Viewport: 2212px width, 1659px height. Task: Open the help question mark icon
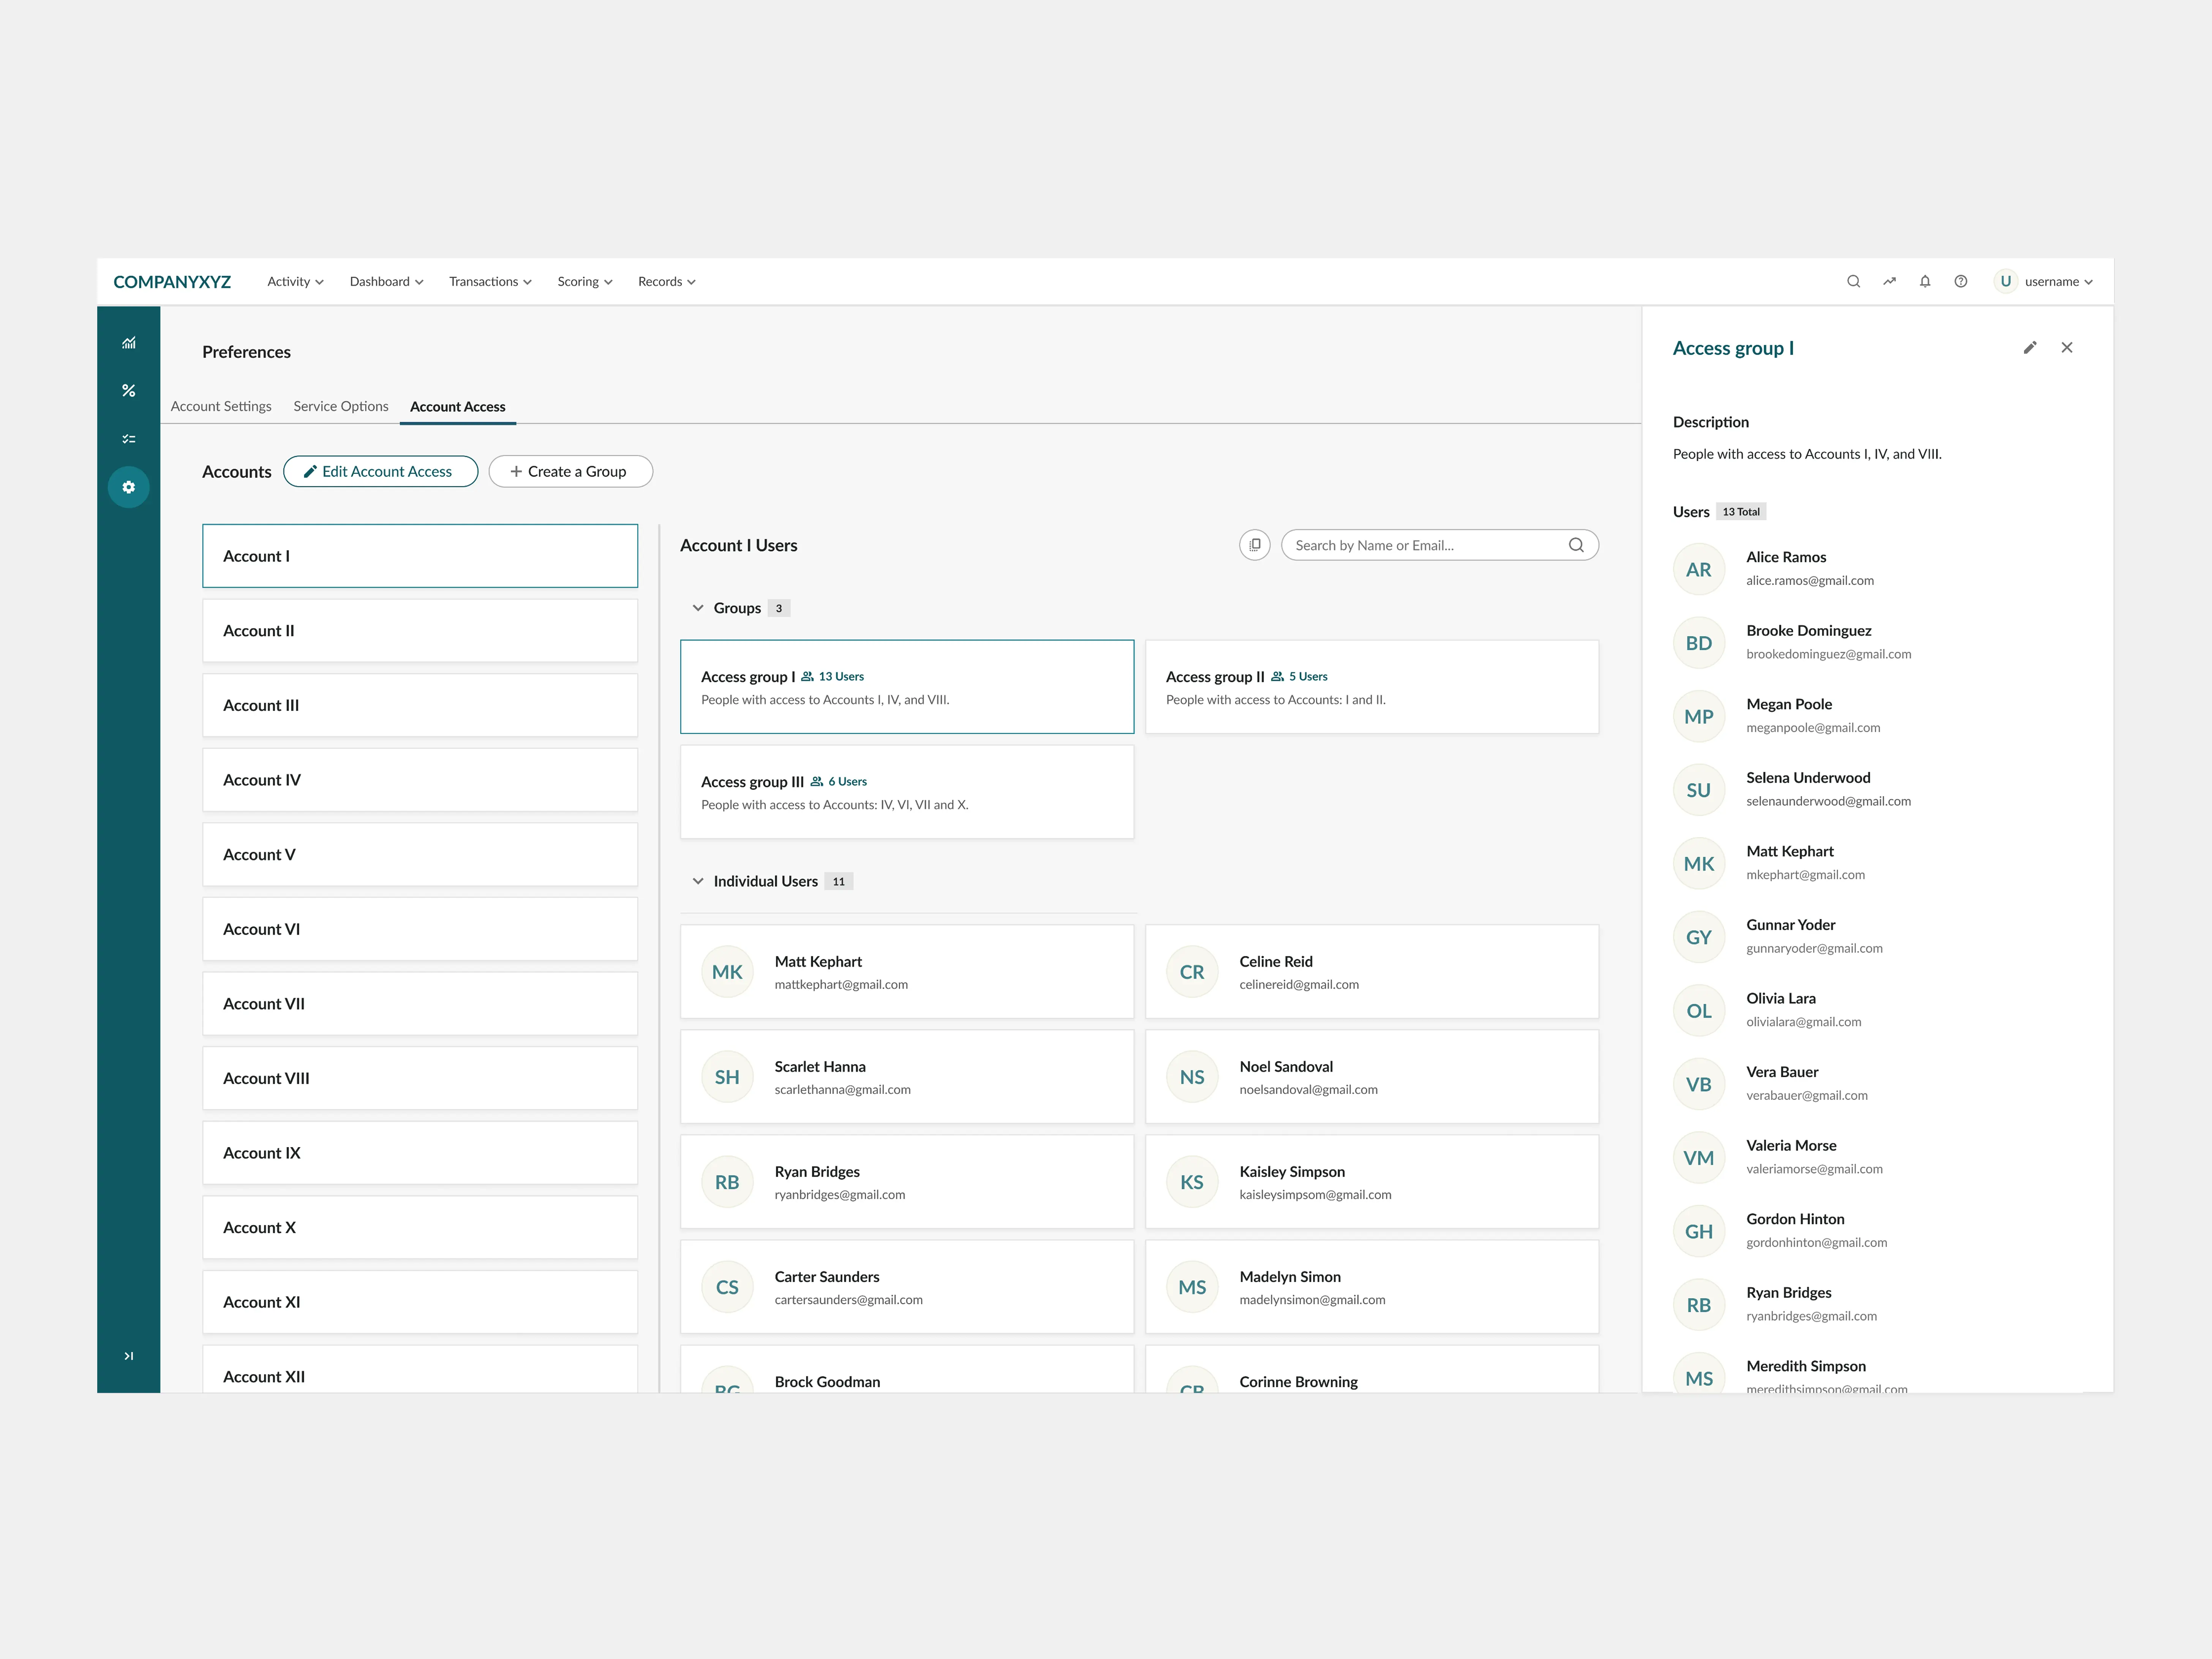click(x=1961, y=281)
